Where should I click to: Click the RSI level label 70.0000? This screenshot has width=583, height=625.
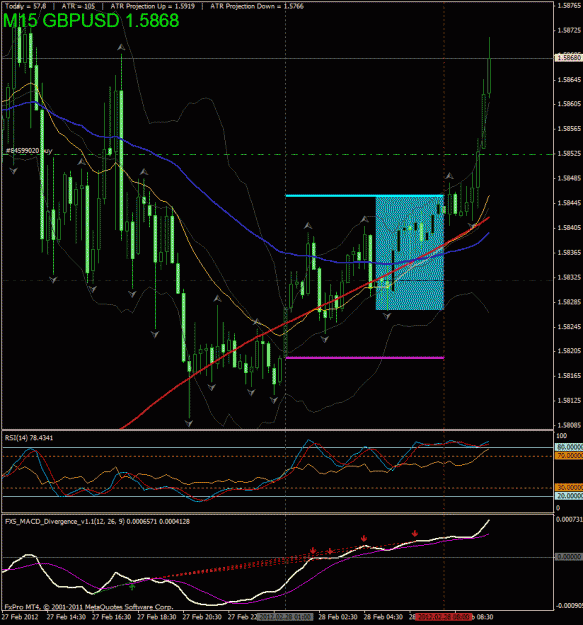point(569,456)
